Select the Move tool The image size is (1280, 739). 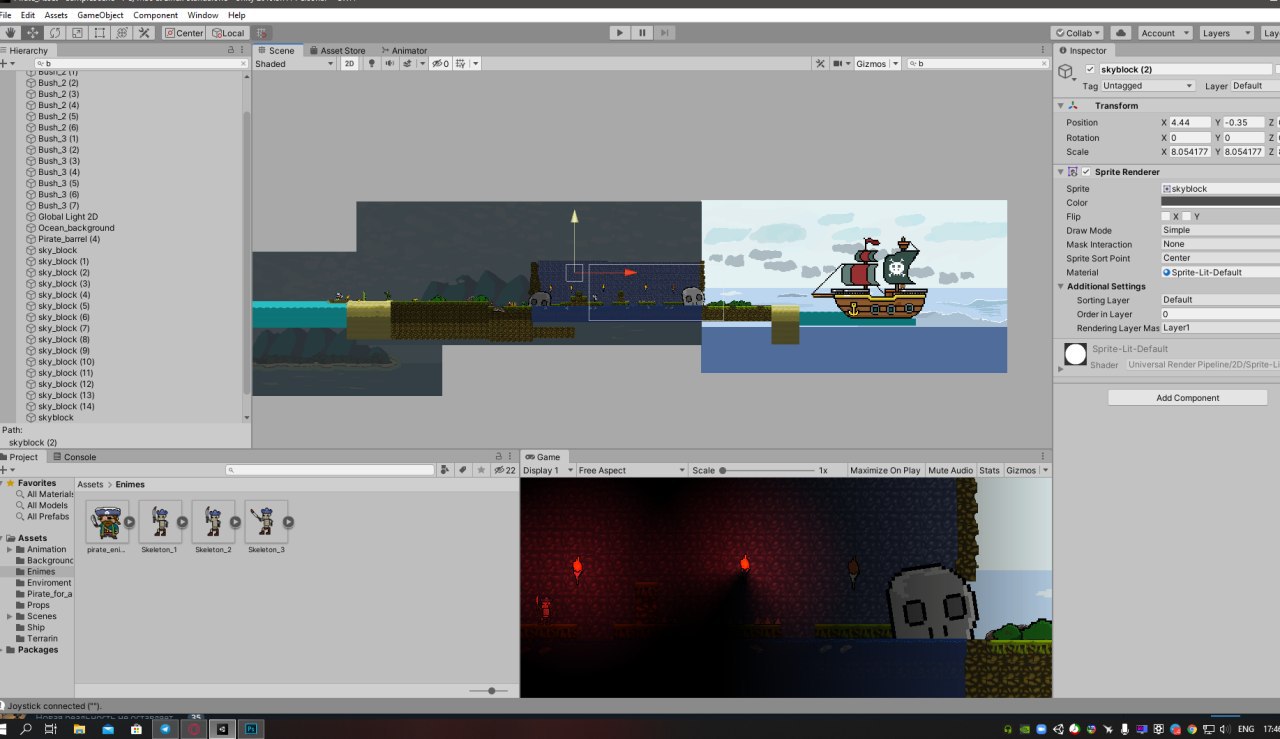pos(33,33)
